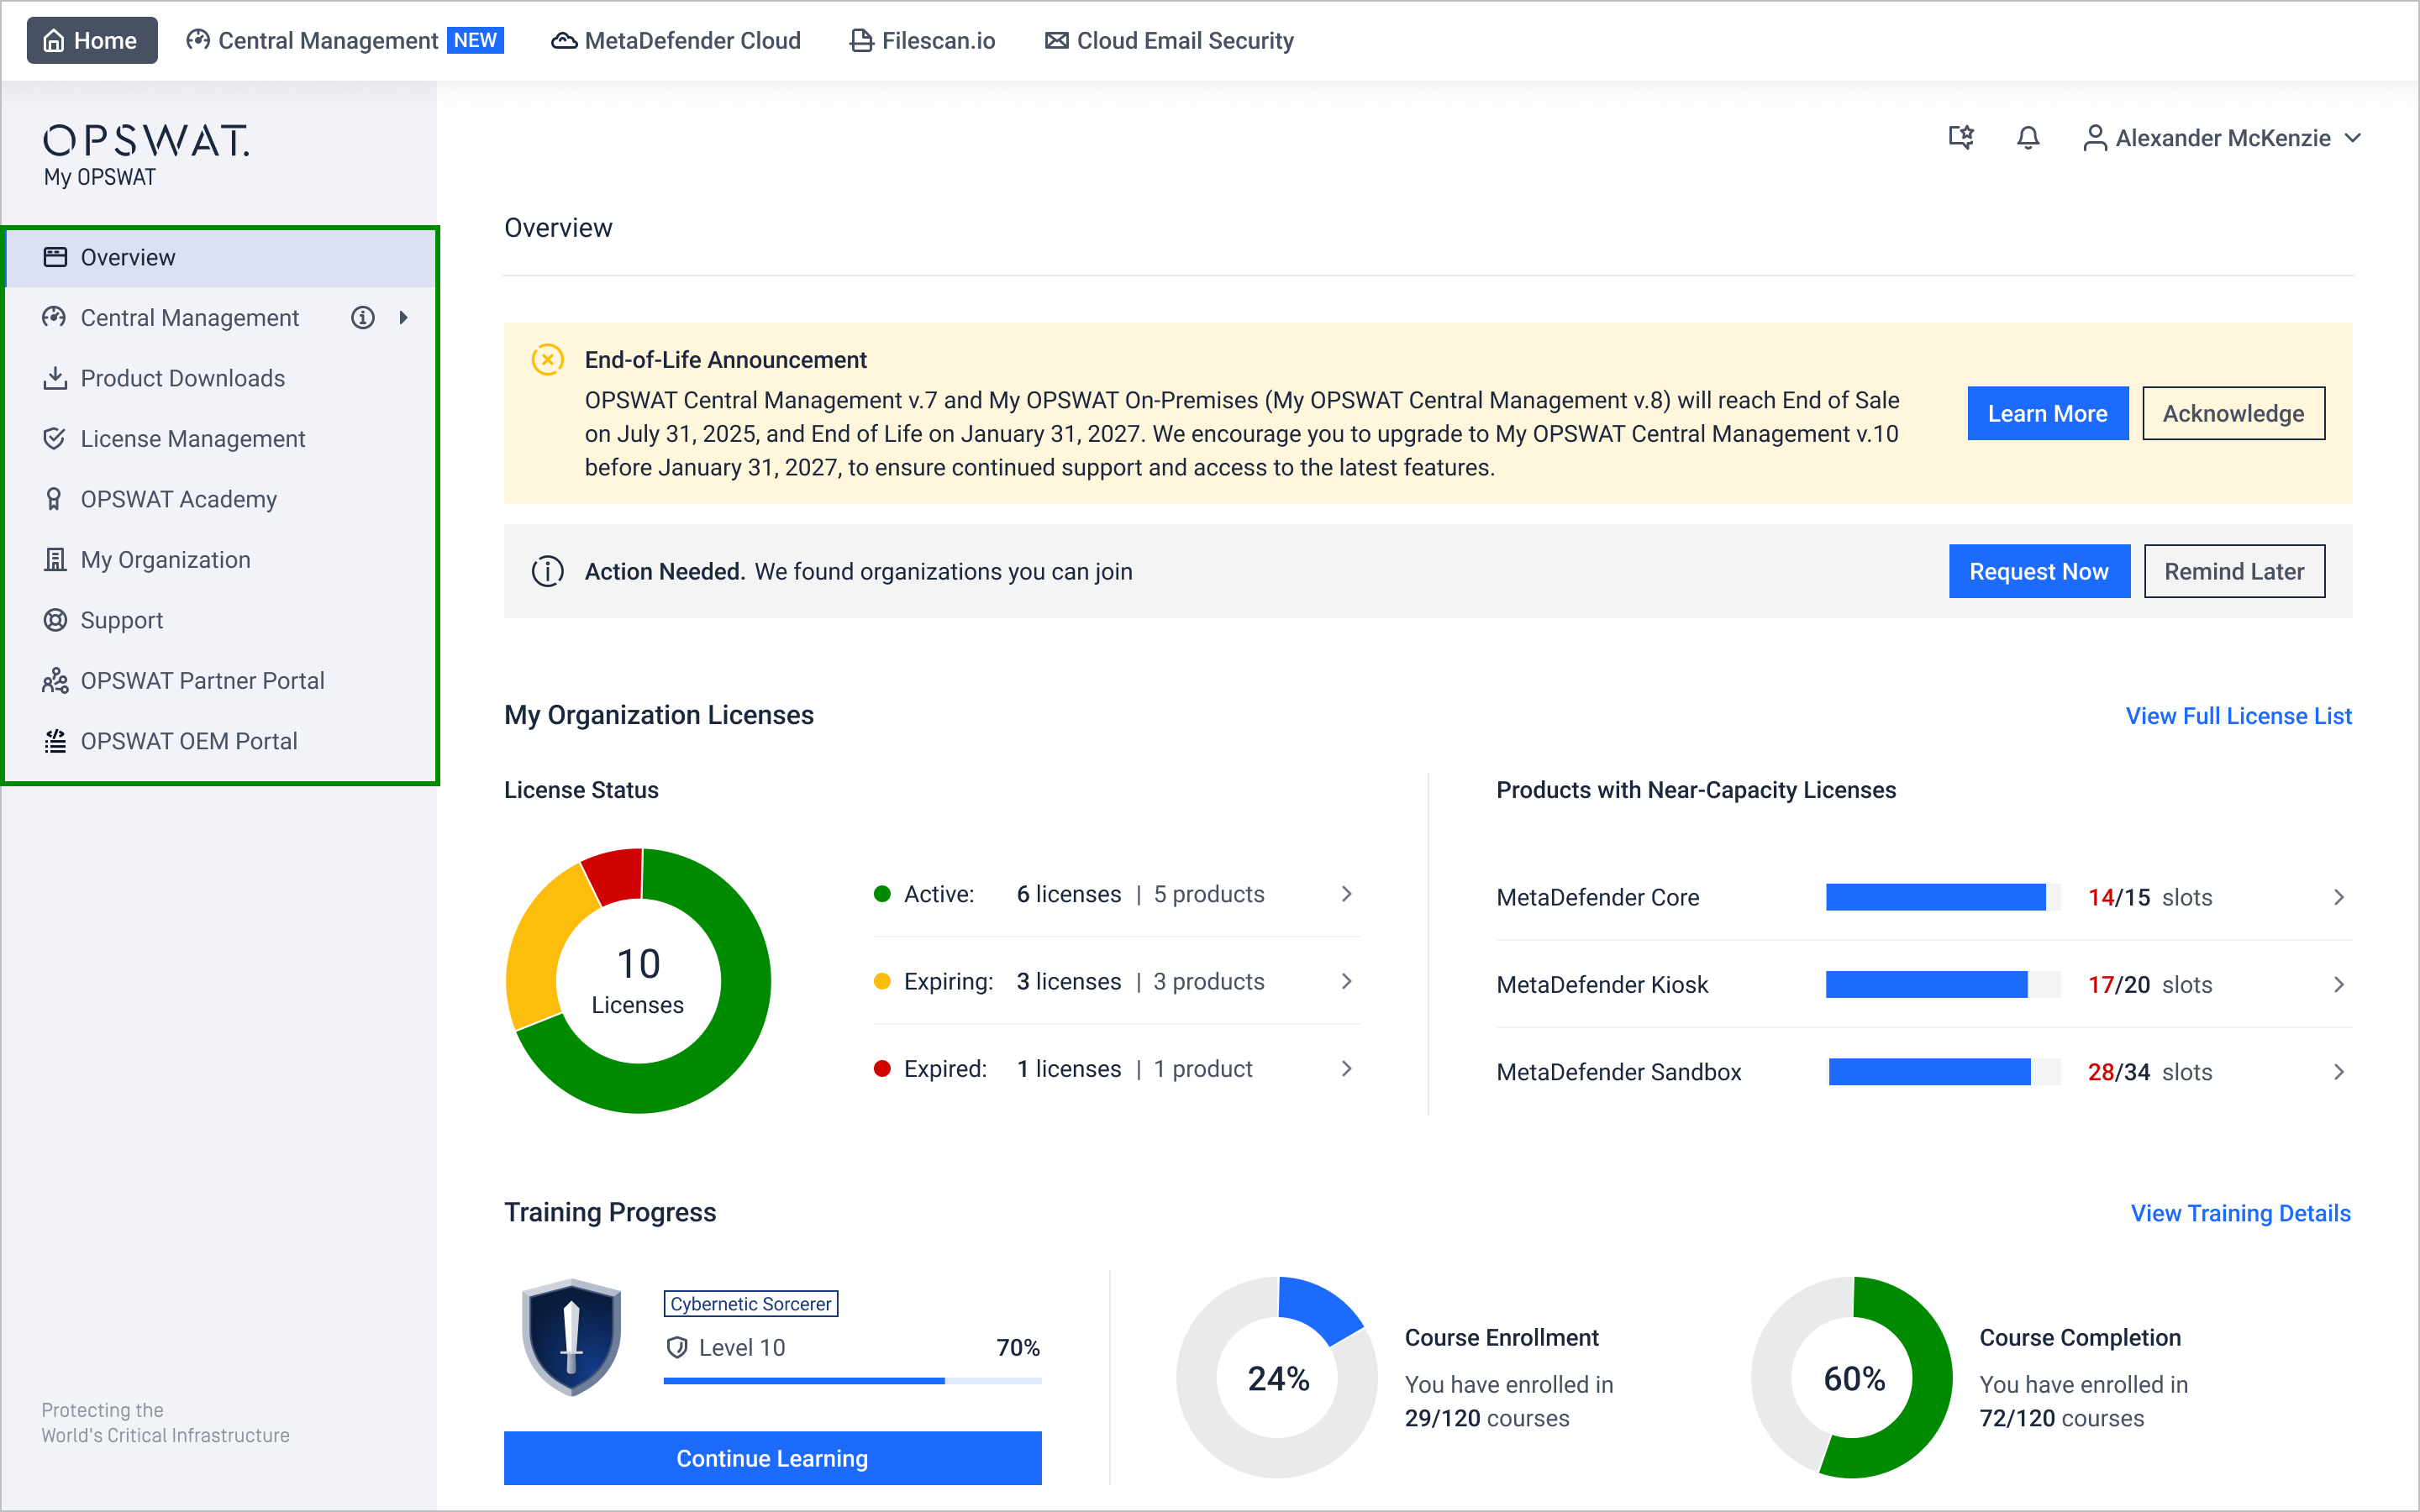Click the Central Management info icon in sidebar

tap(363, 317)
